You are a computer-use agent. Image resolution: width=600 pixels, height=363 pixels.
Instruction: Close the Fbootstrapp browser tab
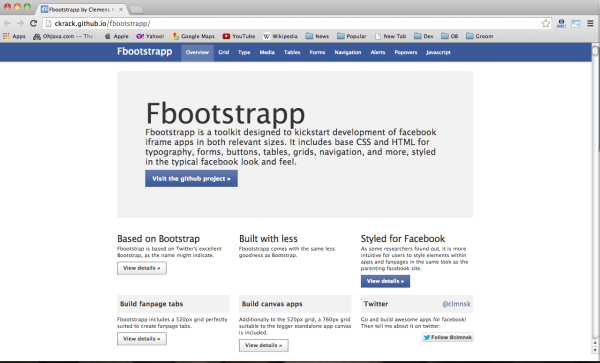[x=121, y=9]
